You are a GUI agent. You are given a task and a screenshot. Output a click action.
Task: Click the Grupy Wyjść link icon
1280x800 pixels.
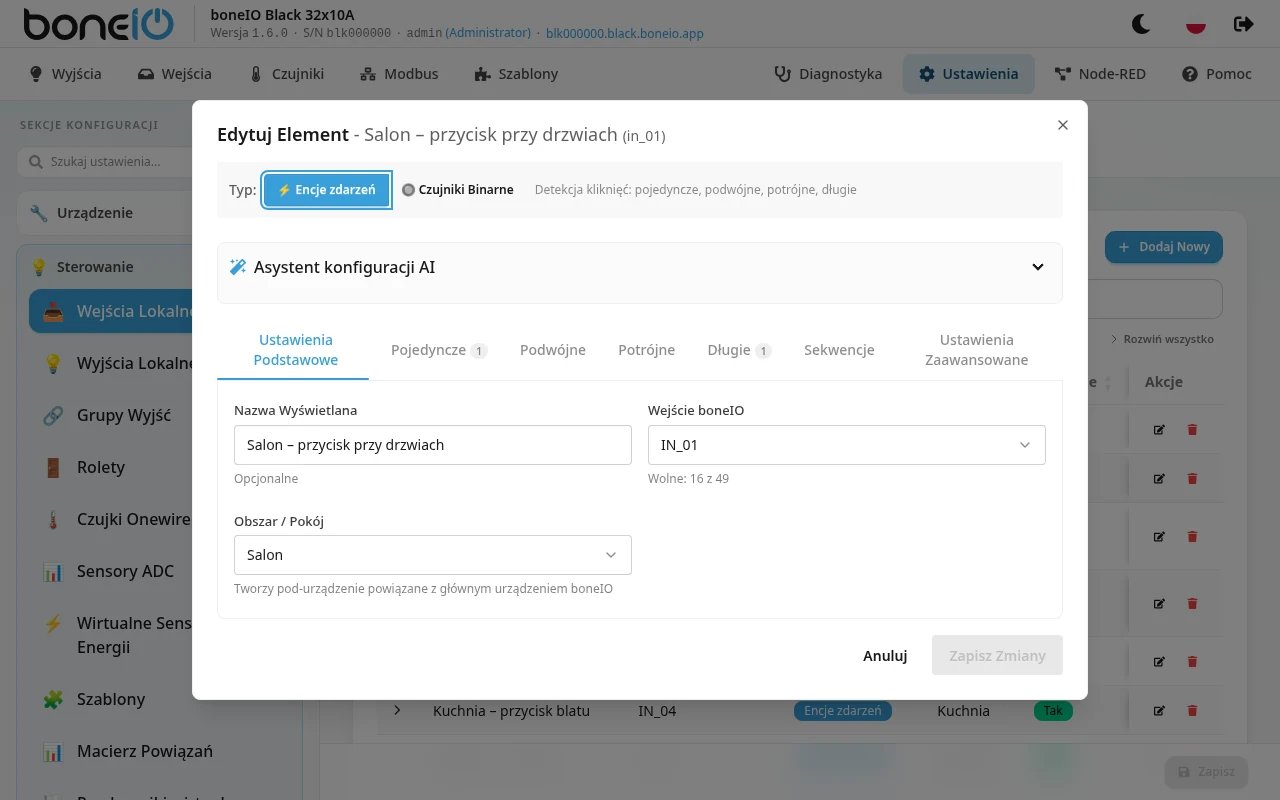tap(53, 415)
